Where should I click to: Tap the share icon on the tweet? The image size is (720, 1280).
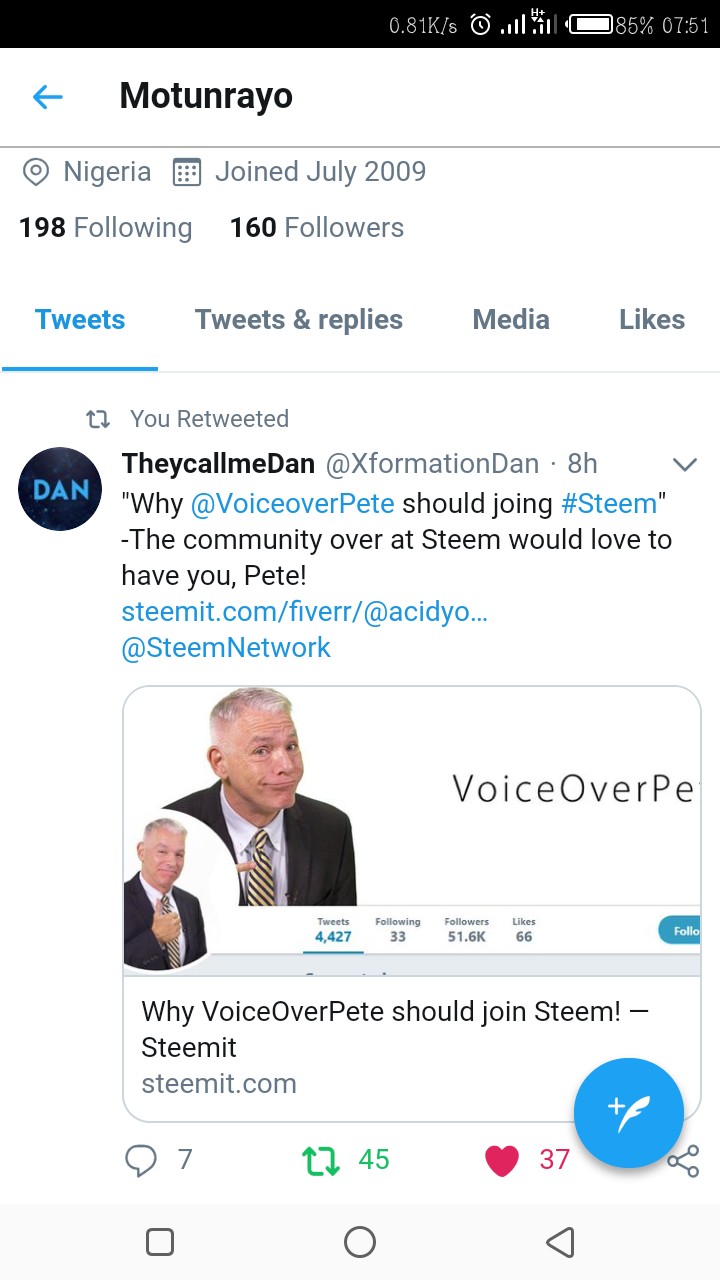click(683, 1161)
